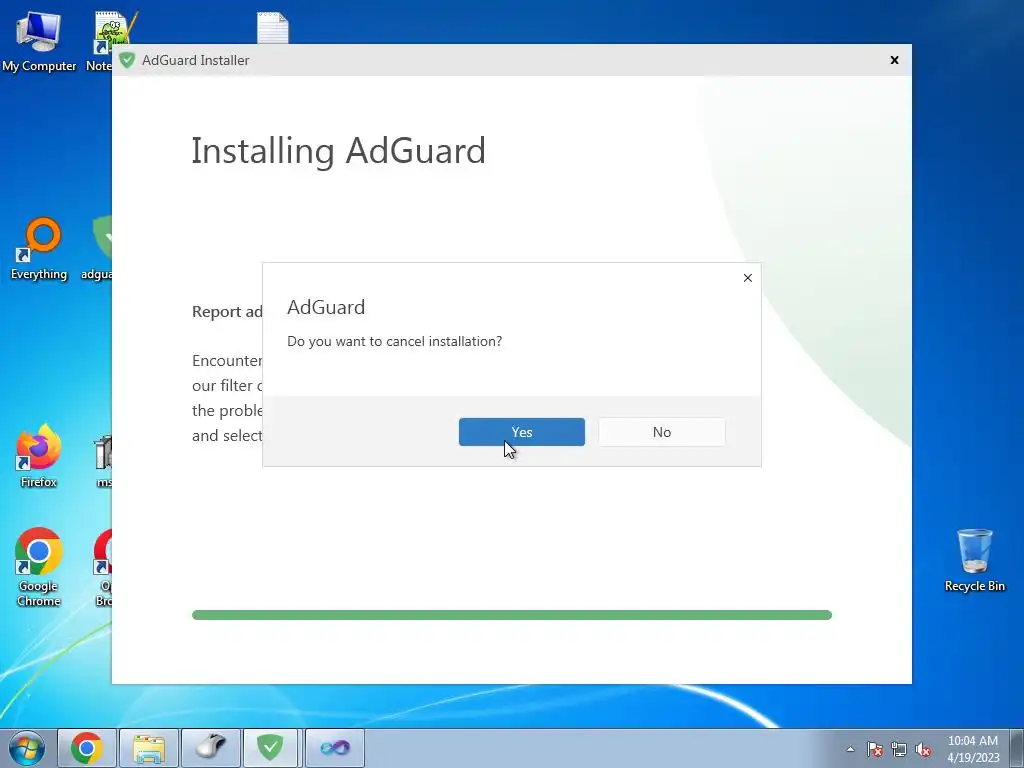Show hidden system tray icons
This screenshot has height=768, width=1024.
pos(850,749)
